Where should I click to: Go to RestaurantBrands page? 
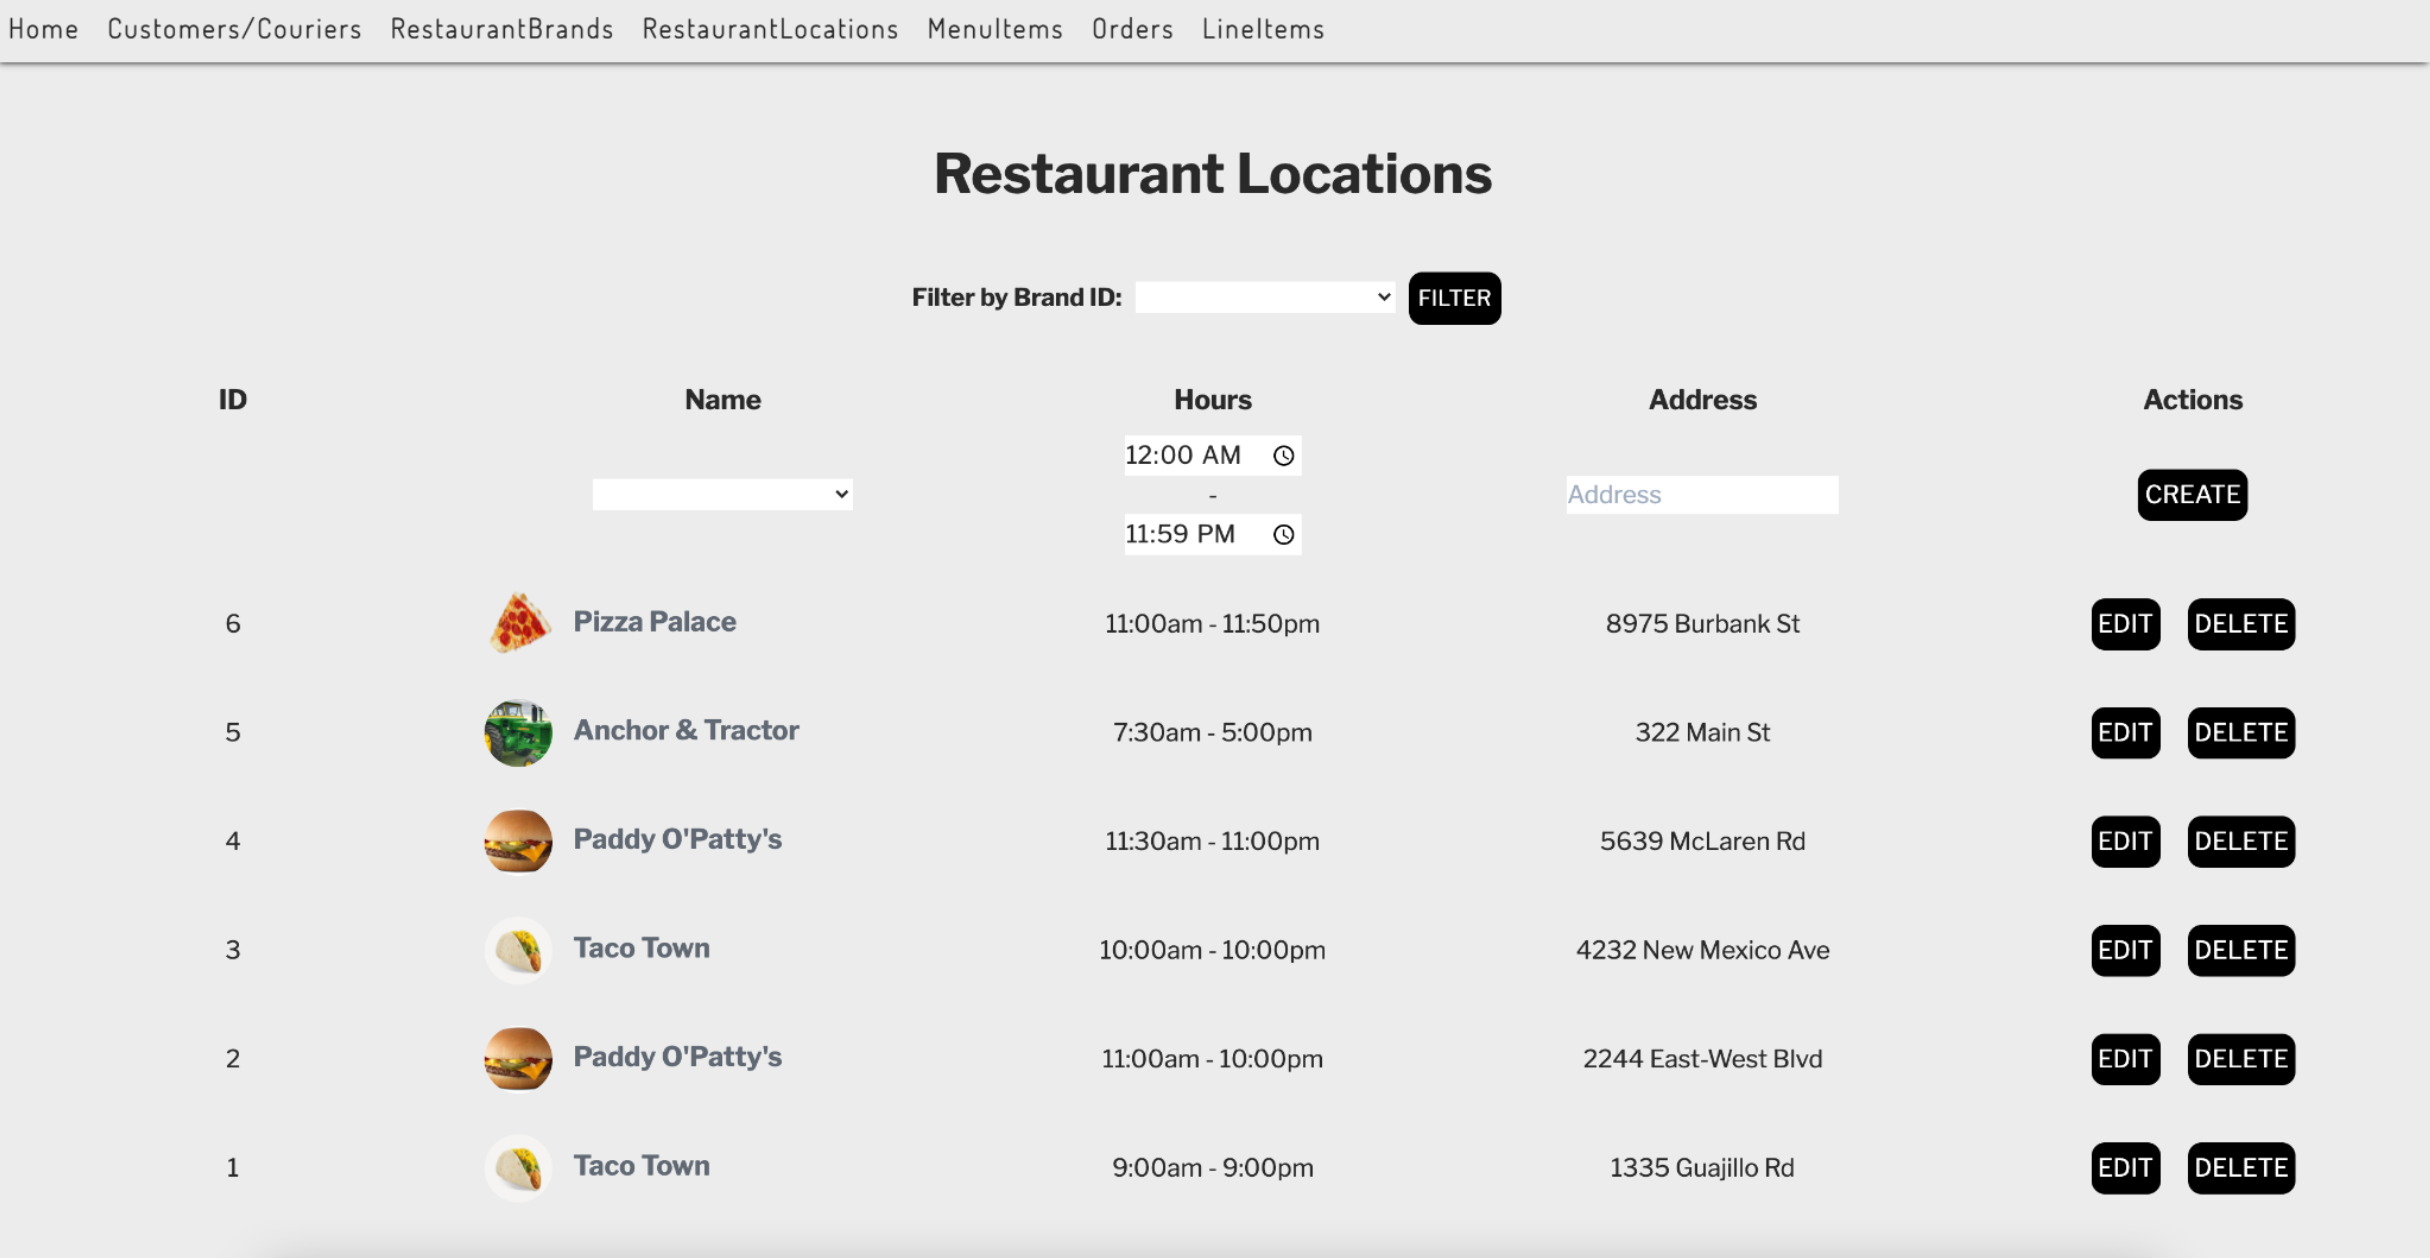click(502, 29)
